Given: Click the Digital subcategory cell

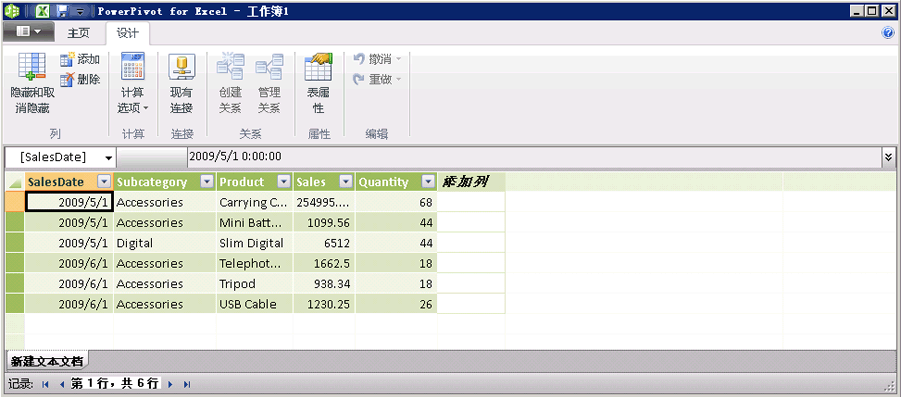Looking at the screenshot, I should click(165, 243).
